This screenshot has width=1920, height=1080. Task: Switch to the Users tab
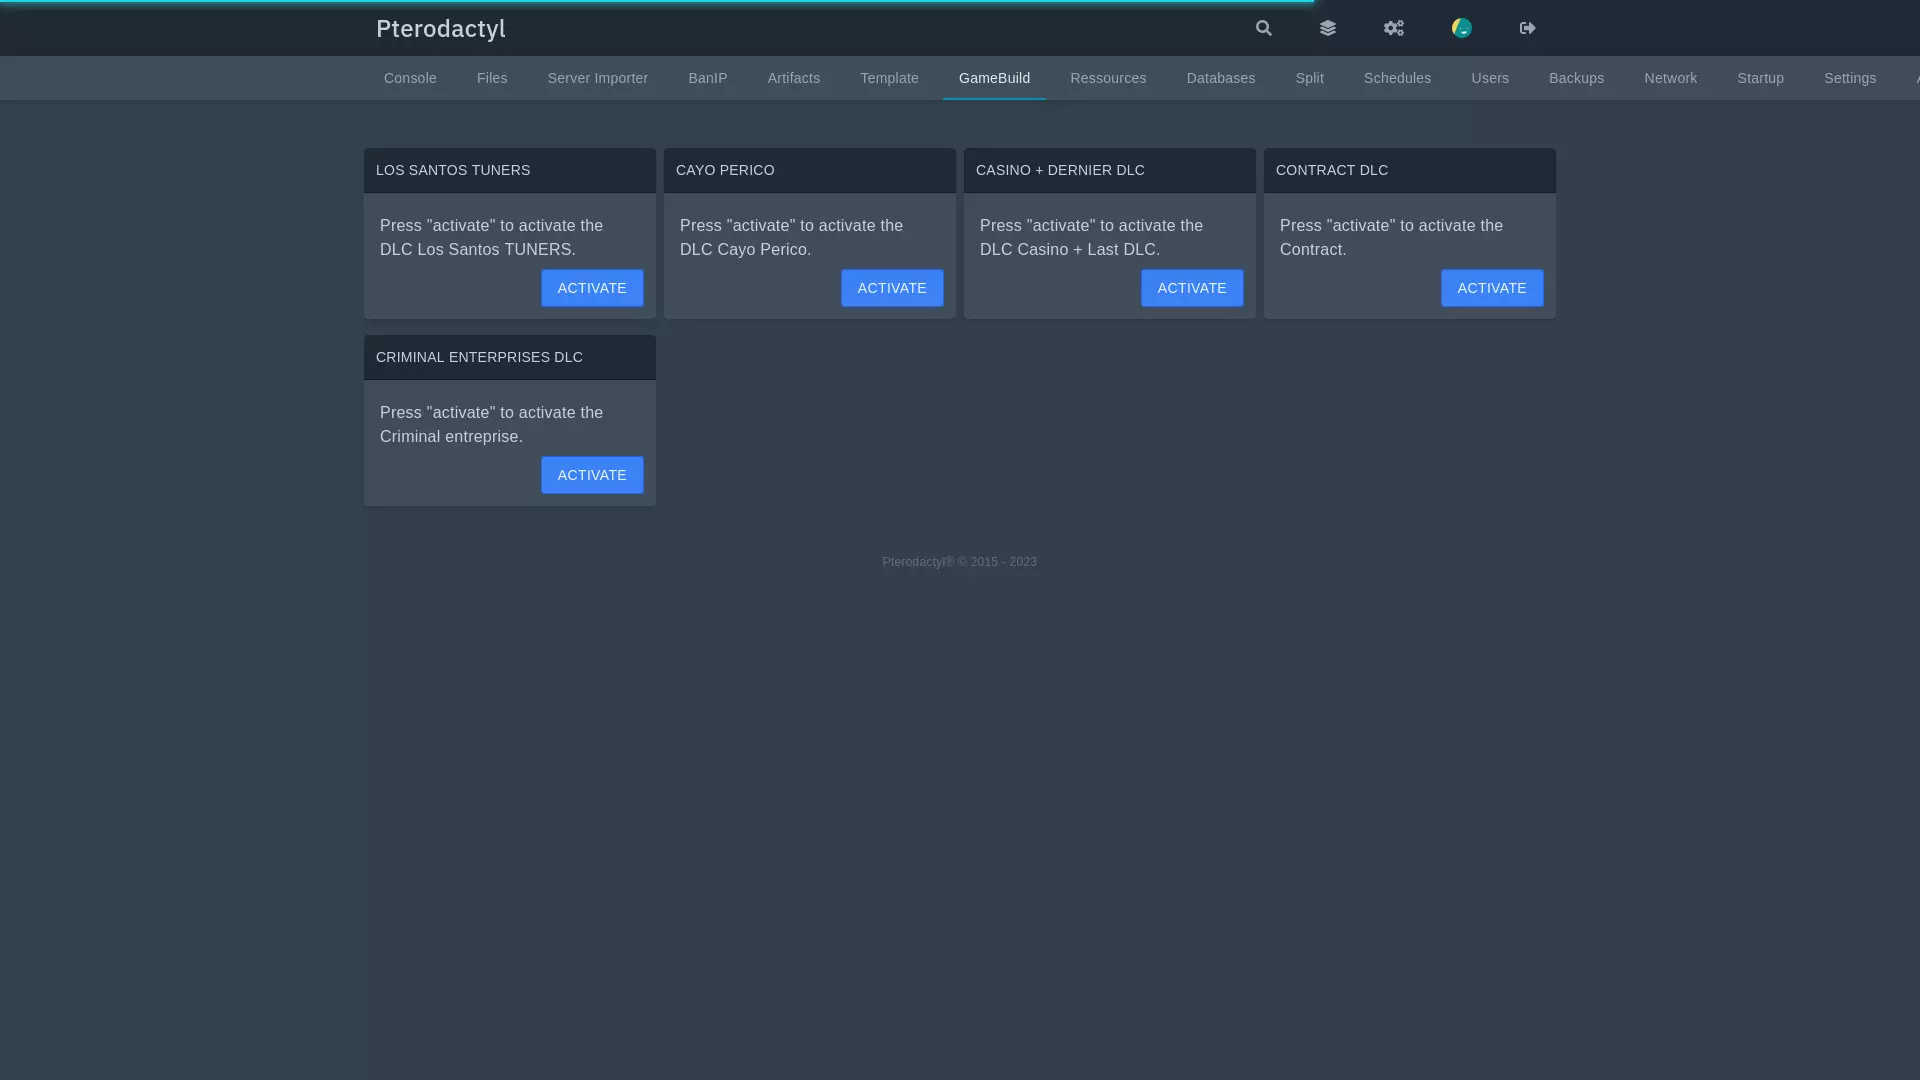coord(1490,78)
